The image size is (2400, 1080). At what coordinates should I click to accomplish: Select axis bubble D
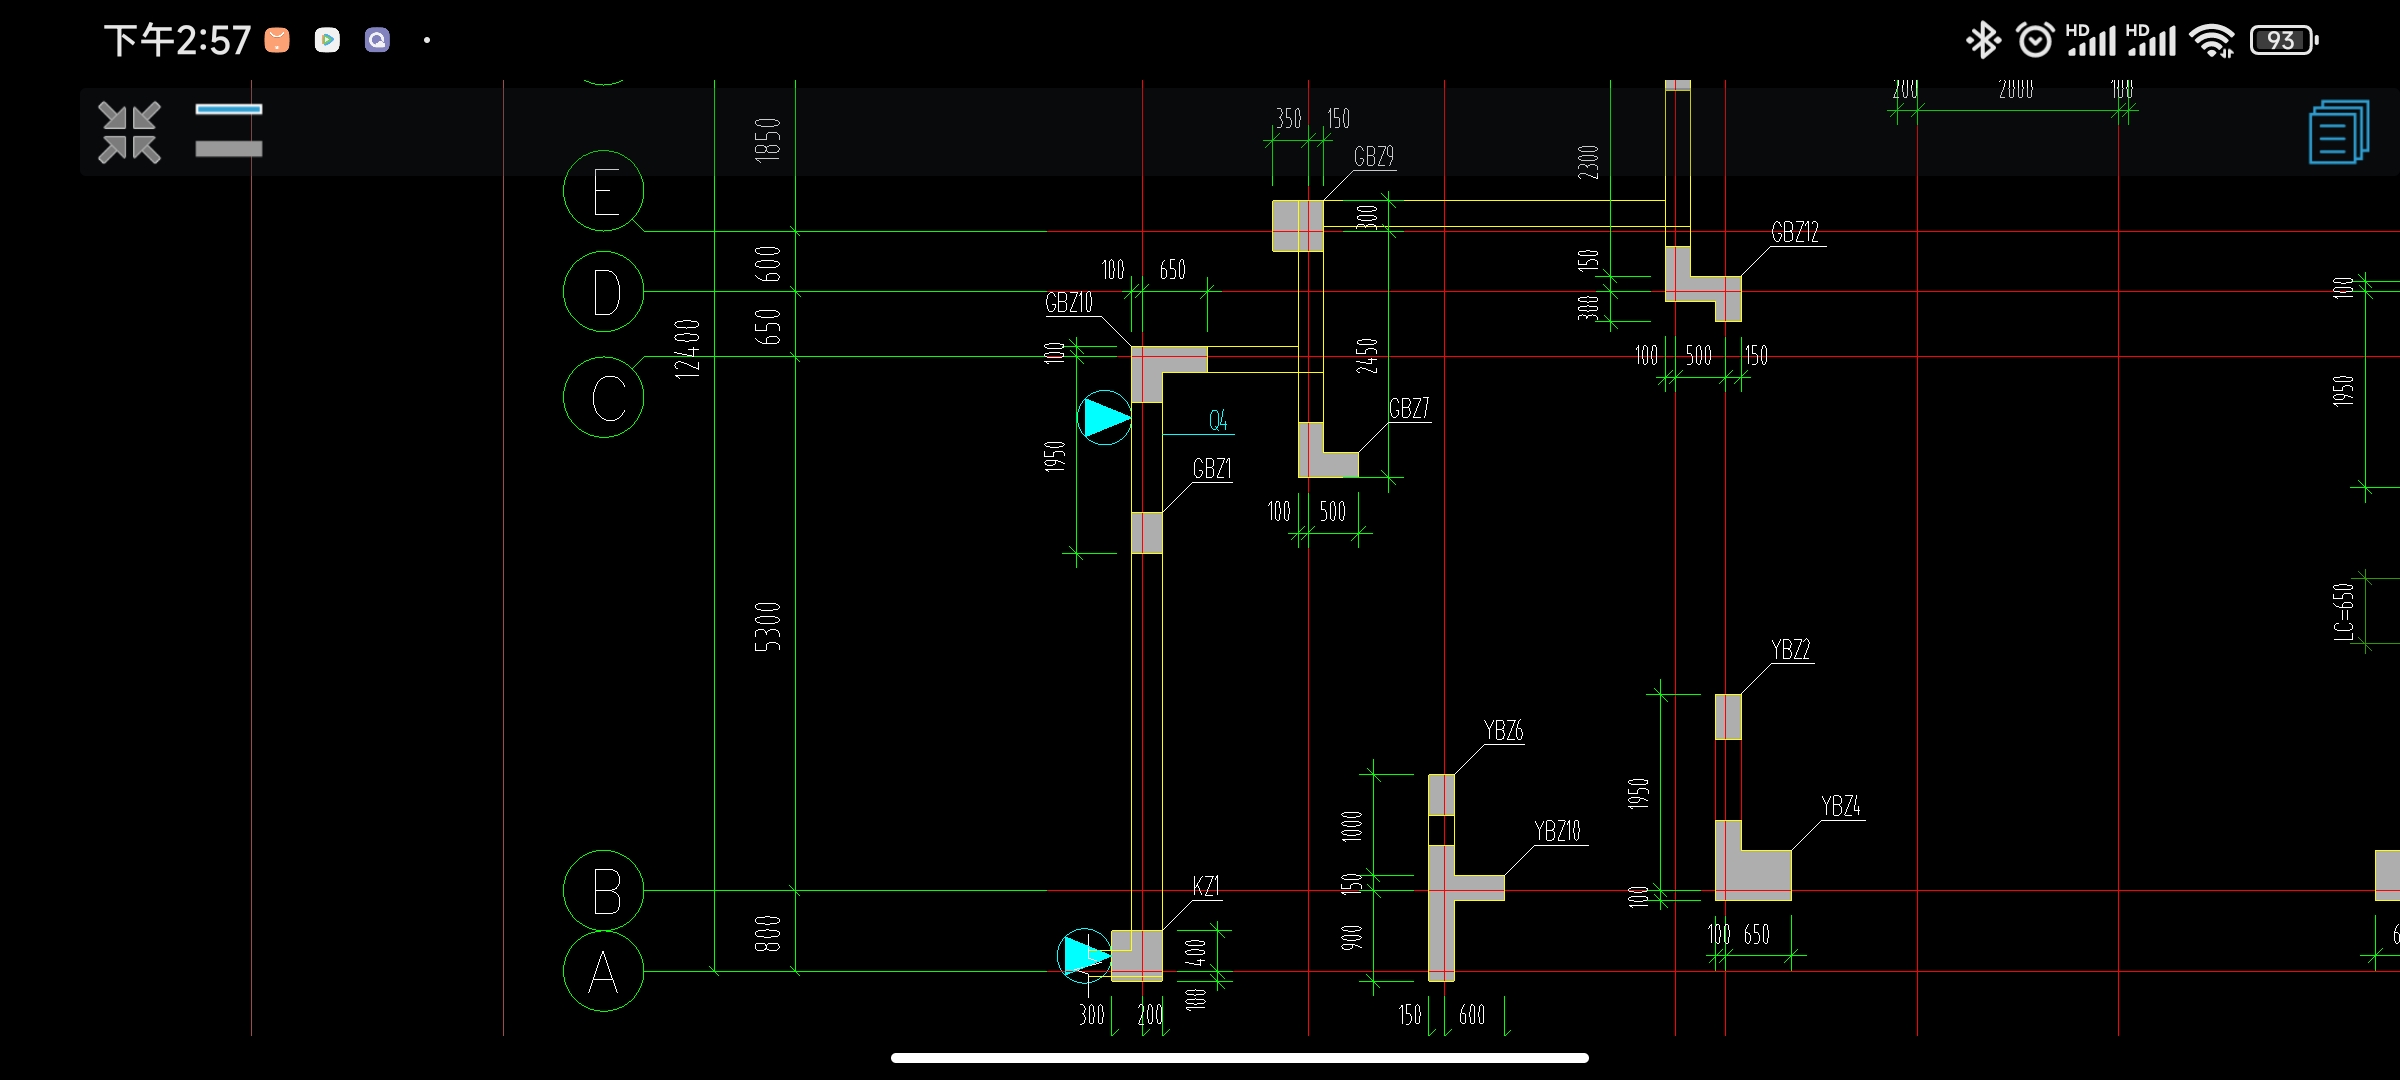[604, 292]
